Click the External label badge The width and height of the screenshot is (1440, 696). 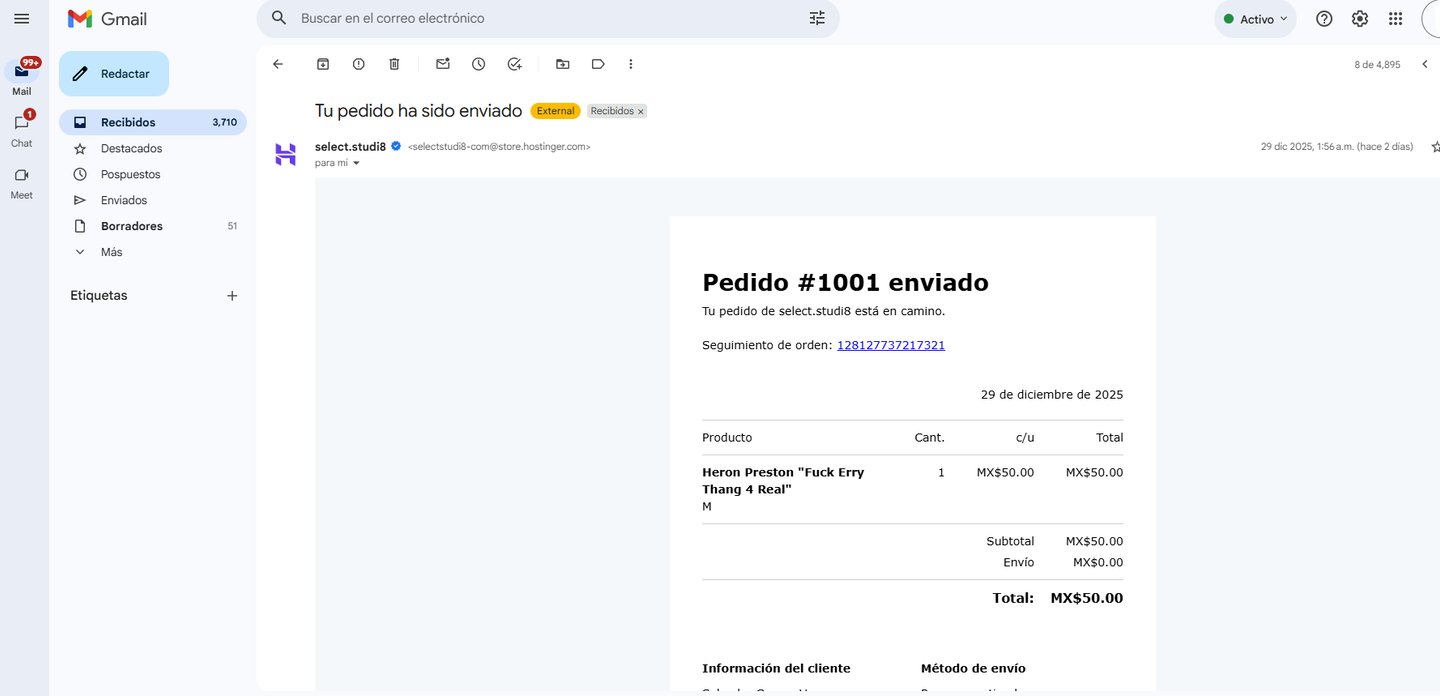tap(555, 111)
